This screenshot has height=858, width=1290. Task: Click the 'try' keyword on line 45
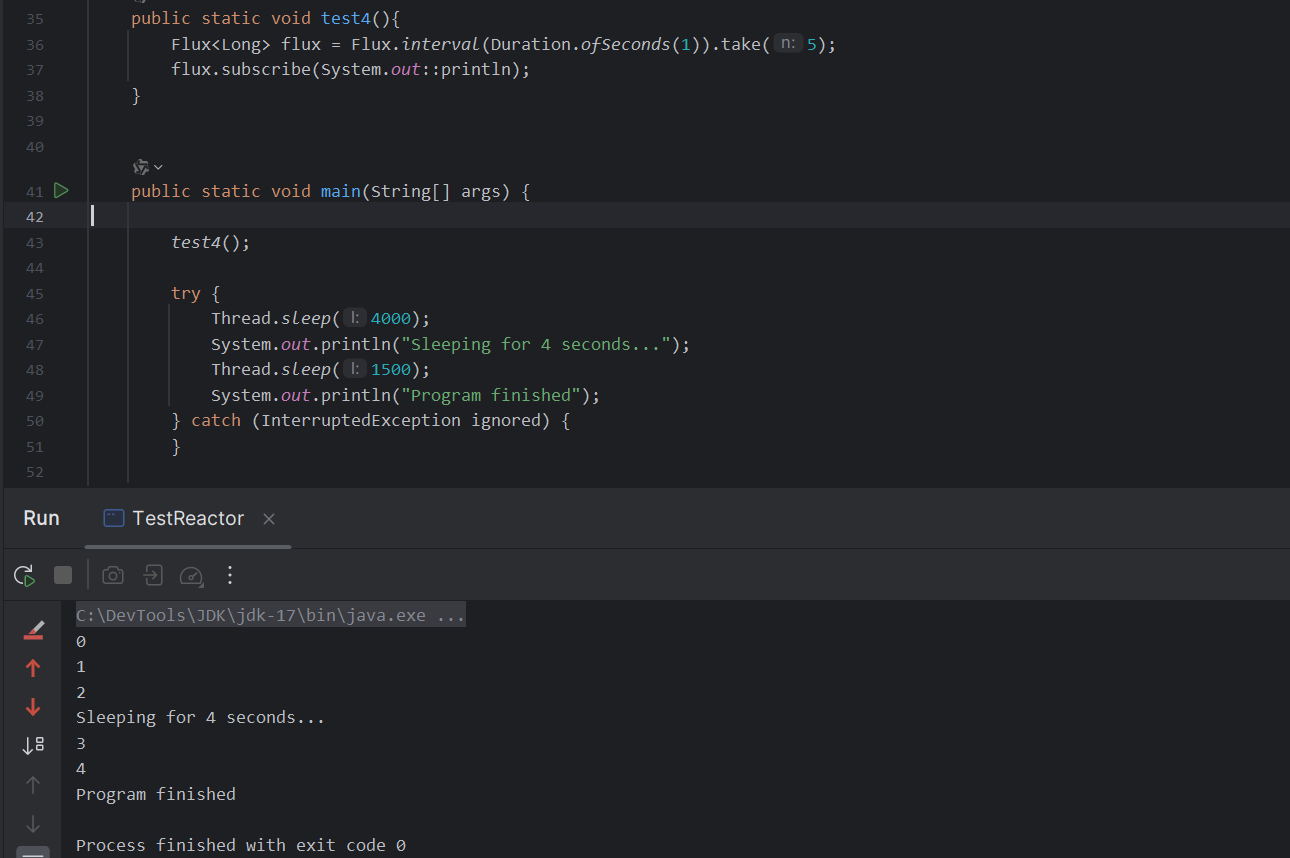click(x=186, y=293)
